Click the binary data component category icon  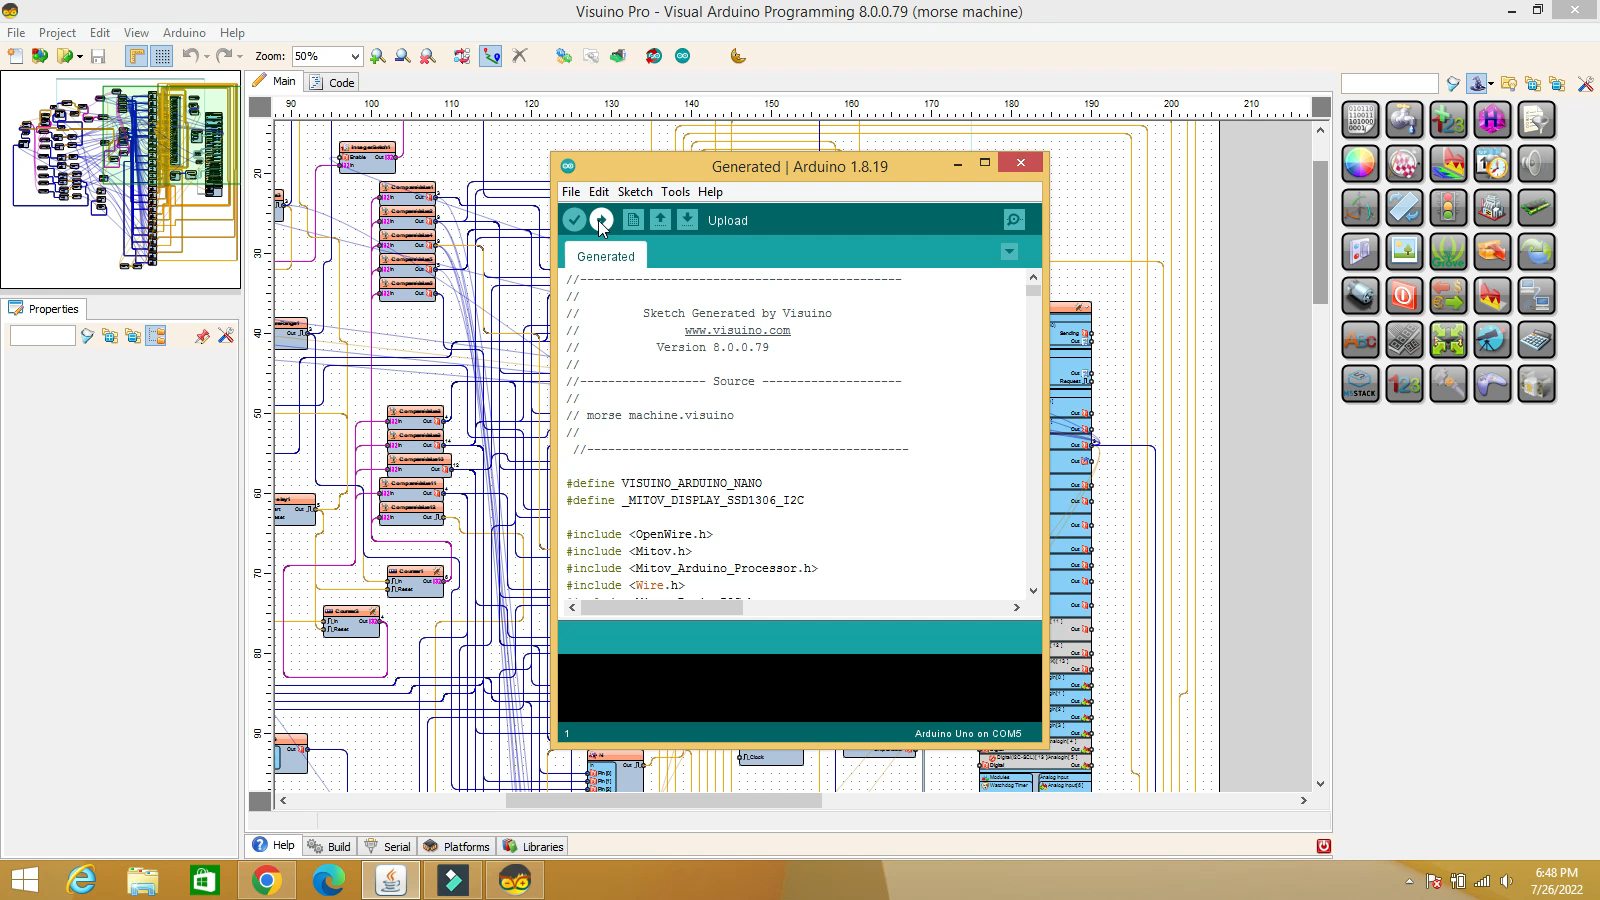(x=1360, y=120)
